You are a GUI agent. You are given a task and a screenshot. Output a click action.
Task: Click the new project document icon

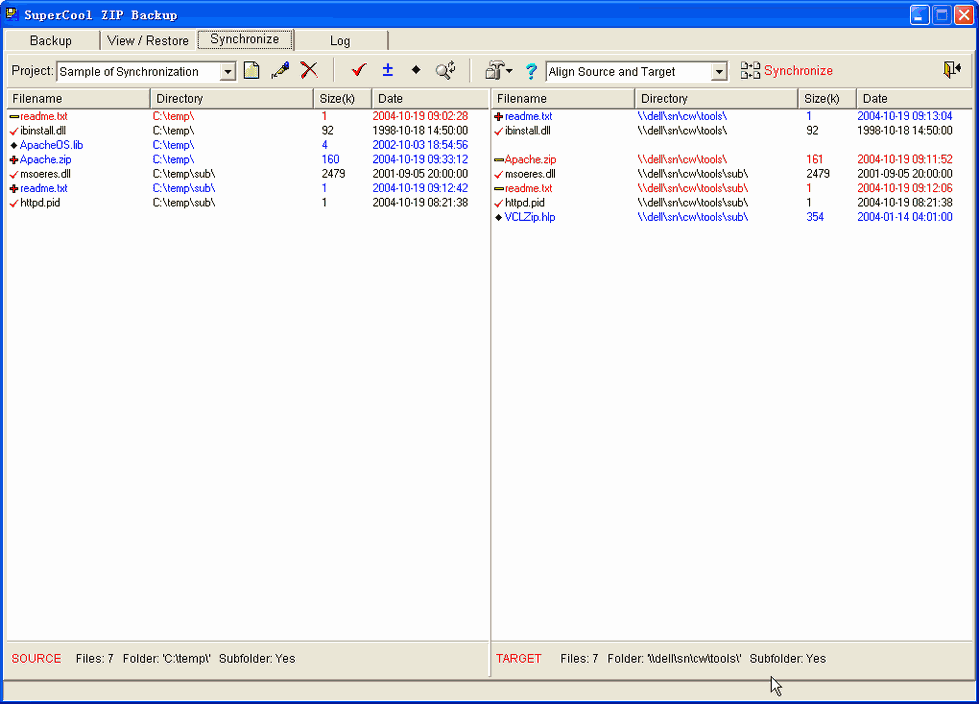[252, 71]
